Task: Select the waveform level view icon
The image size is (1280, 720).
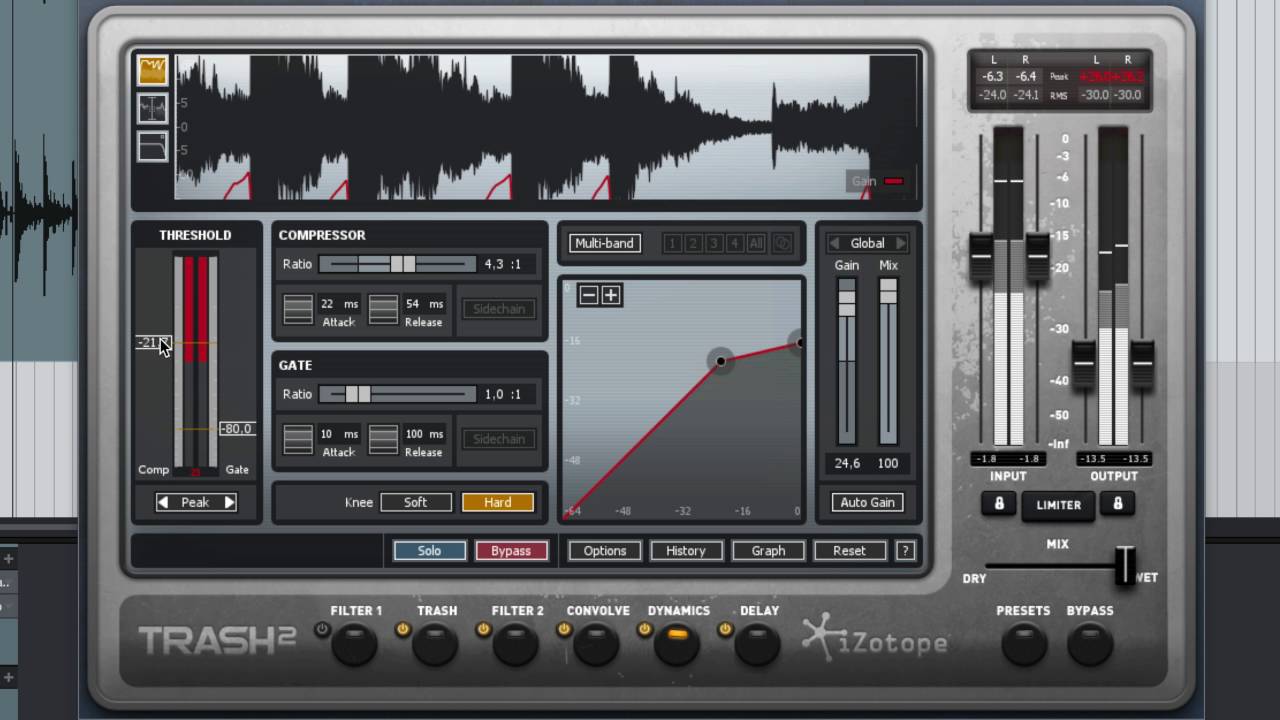Action: (x=152, y=108)
